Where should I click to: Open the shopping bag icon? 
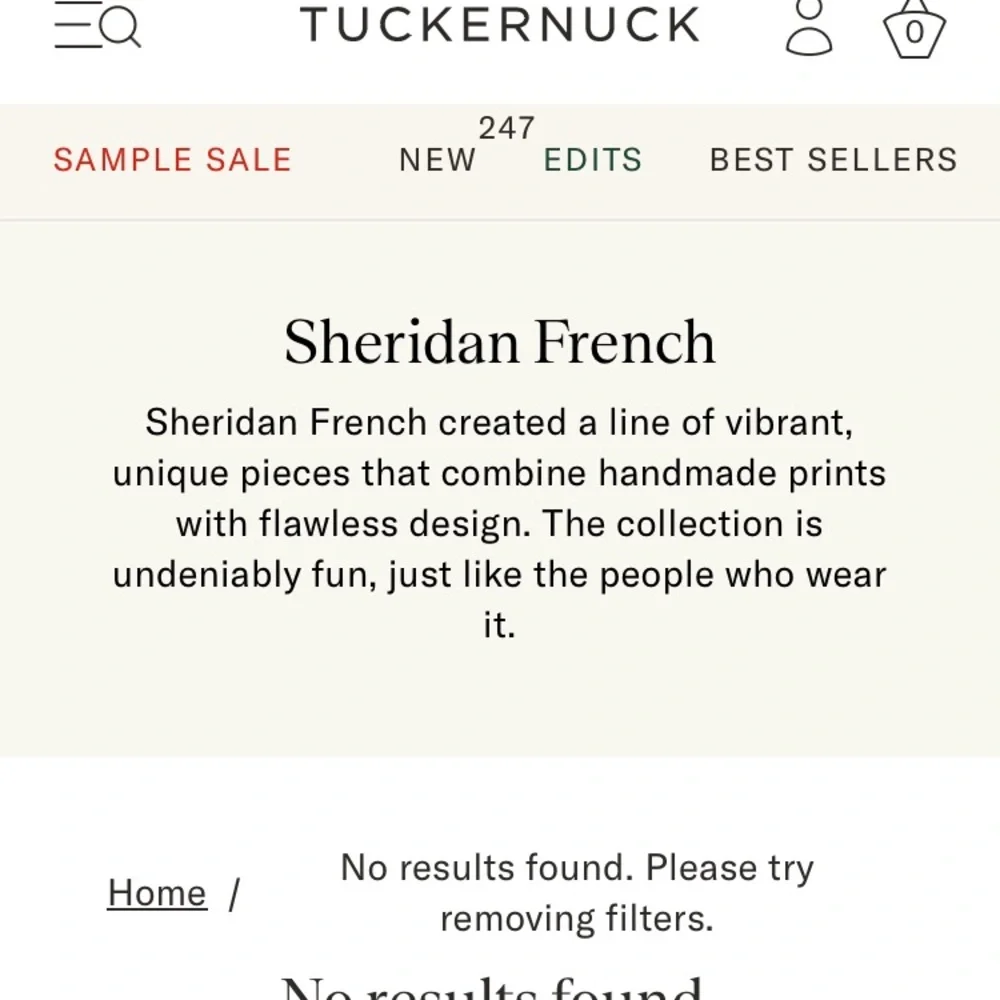(x=914, y=28)
